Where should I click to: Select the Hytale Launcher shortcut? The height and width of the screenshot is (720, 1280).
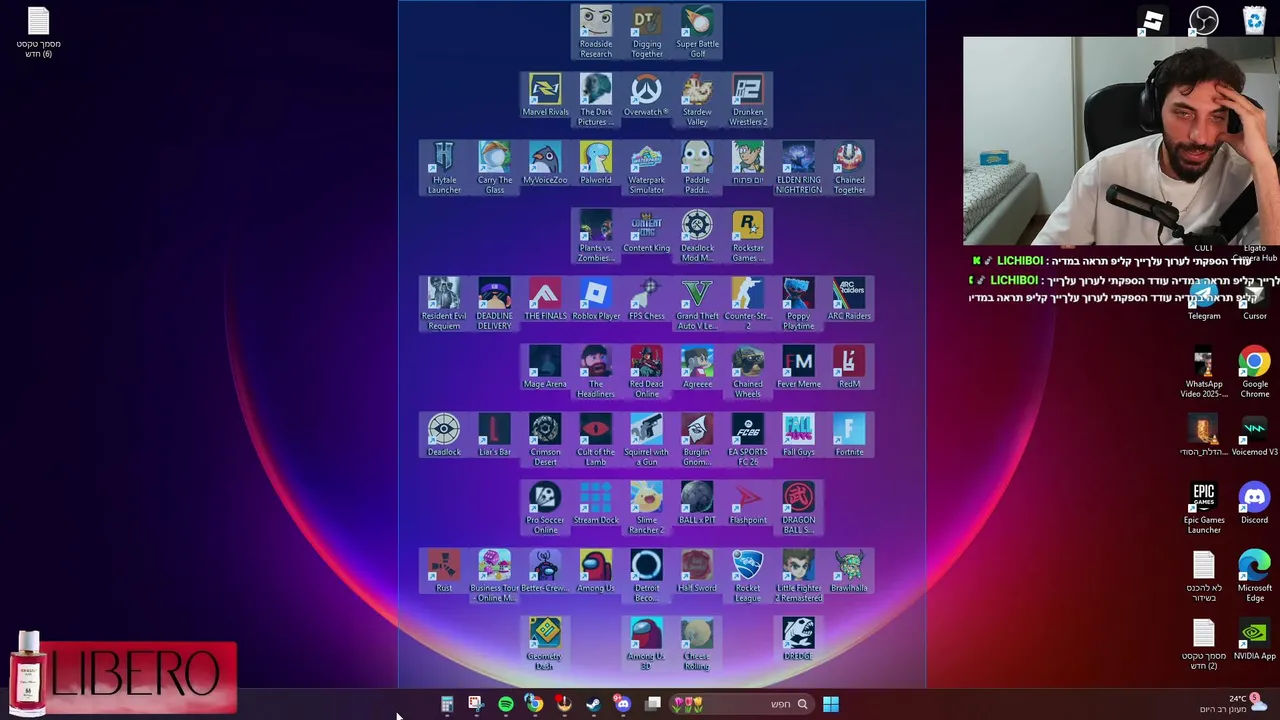click(444, 168)
